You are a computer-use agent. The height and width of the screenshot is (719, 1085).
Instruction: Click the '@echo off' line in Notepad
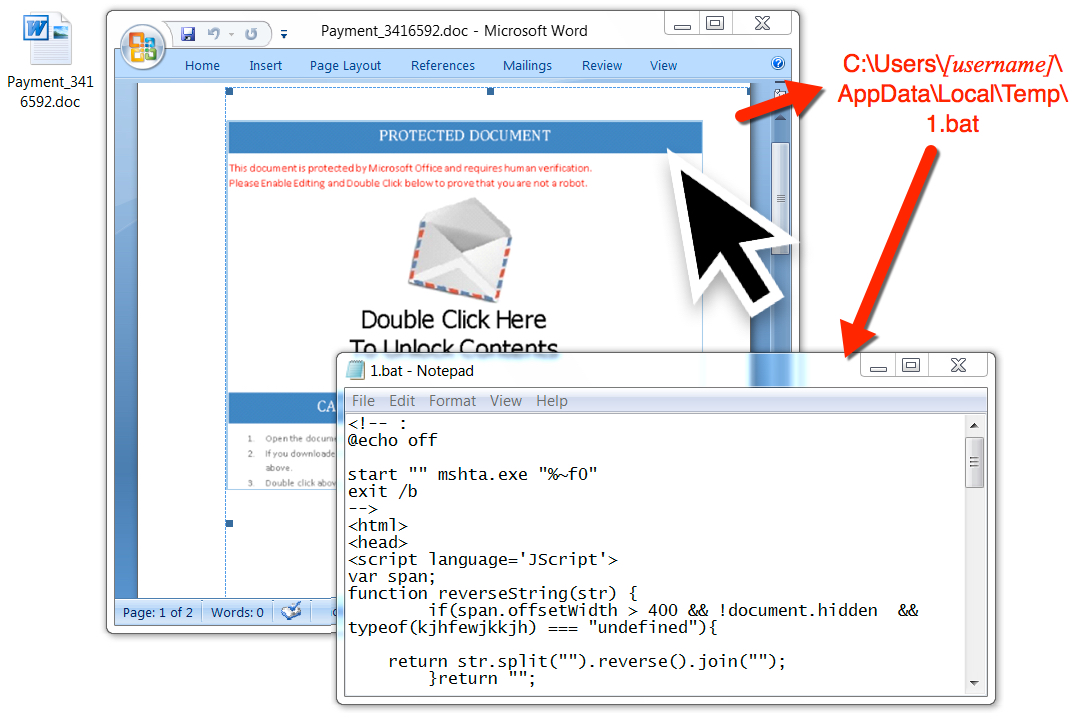(392, 441)
